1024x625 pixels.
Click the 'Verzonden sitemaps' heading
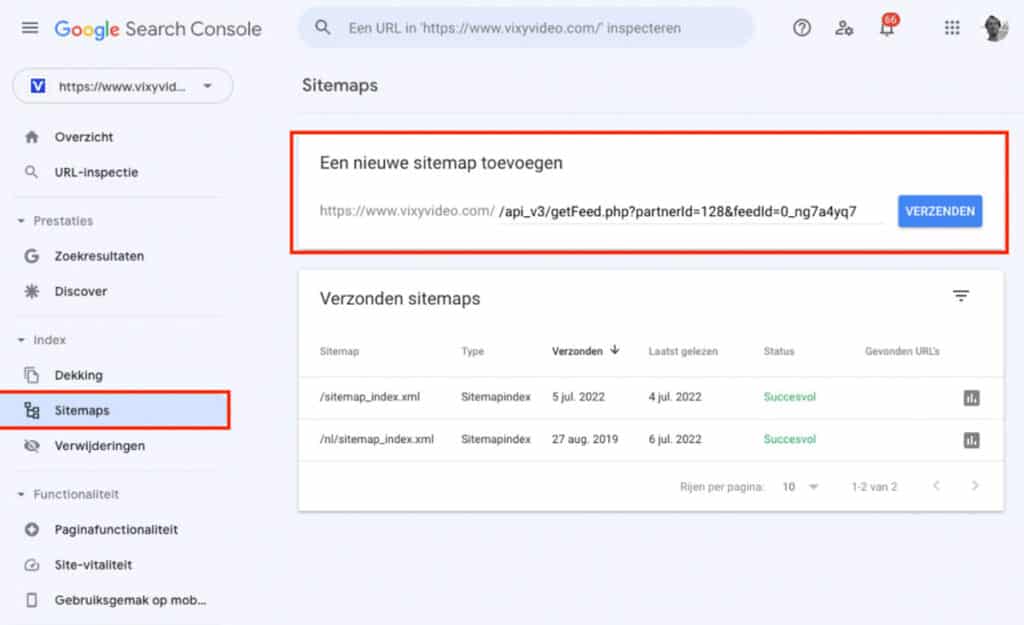(x=400, y=298)
